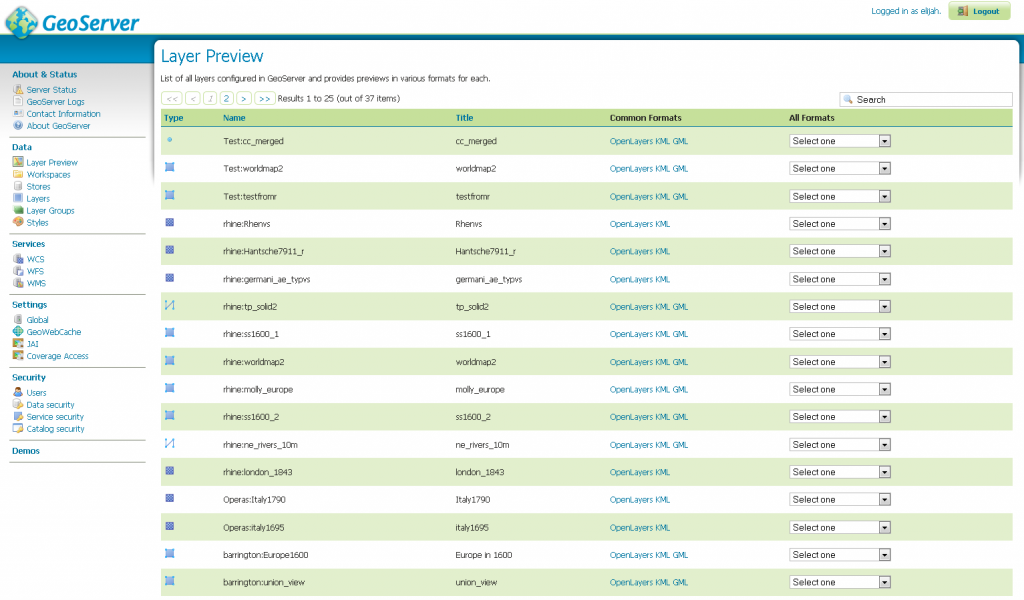Open All Formats dropdown for rhine:ss1600_1
This screenshot has width=1024, height=600.
pos(840,334)
